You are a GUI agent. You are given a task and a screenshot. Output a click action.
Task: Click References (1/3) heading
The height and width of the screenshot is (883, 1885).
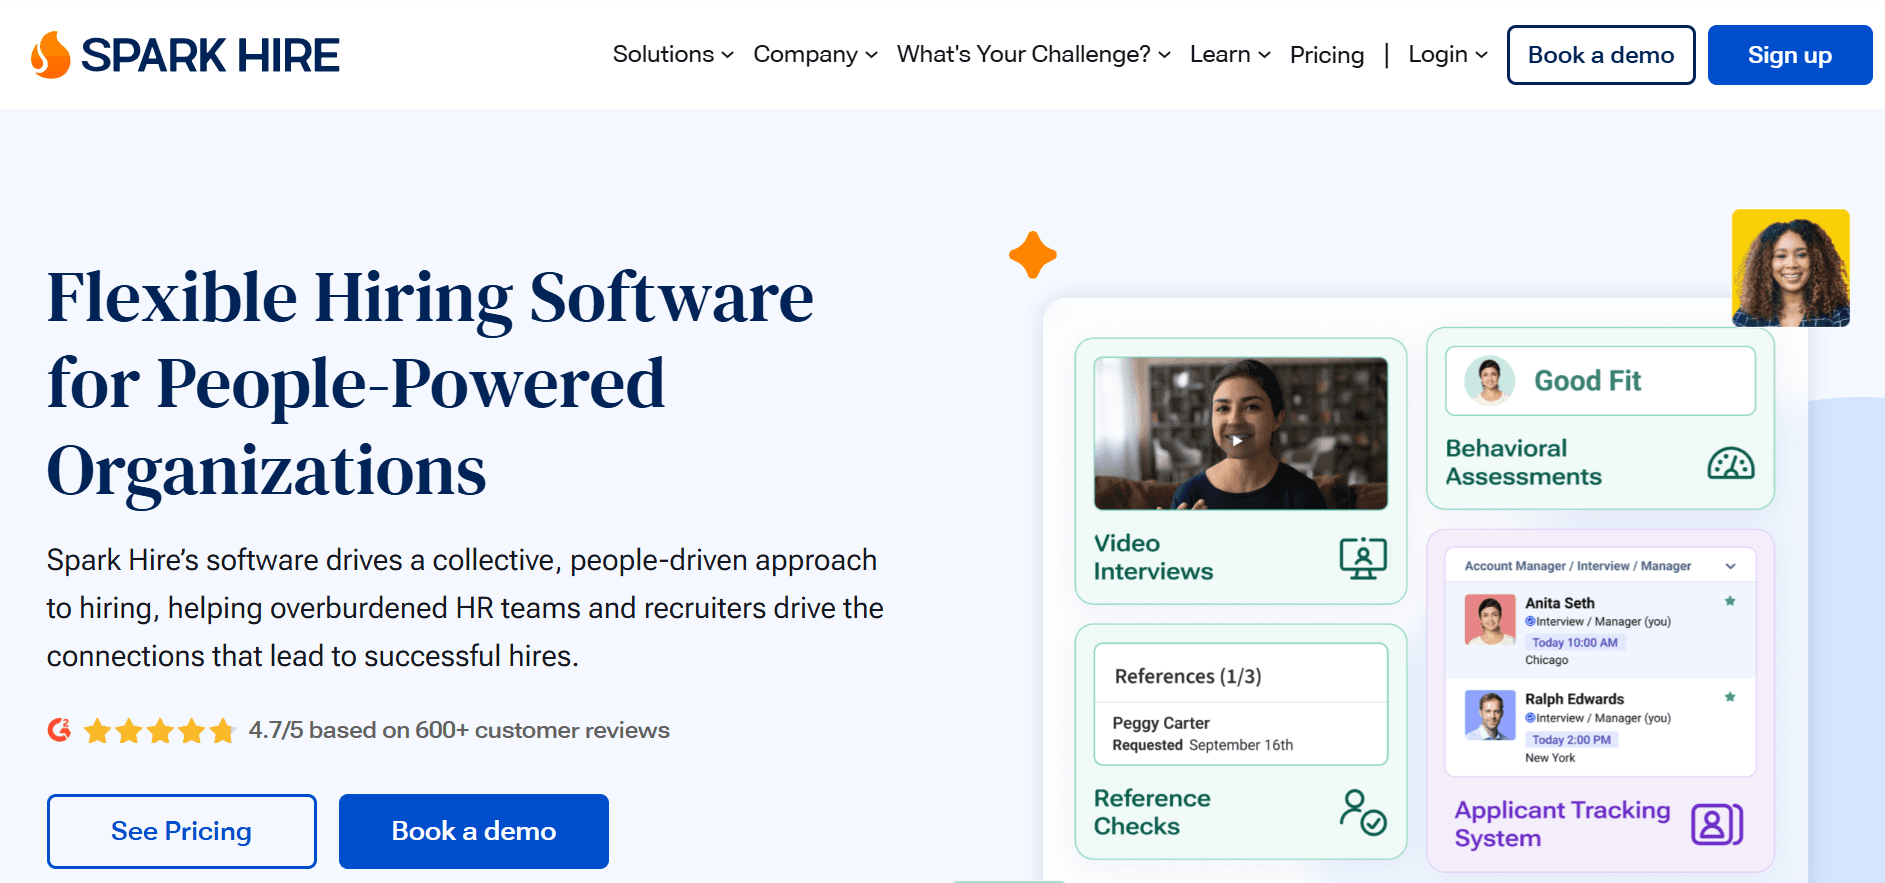click(x=1188, y=677)
